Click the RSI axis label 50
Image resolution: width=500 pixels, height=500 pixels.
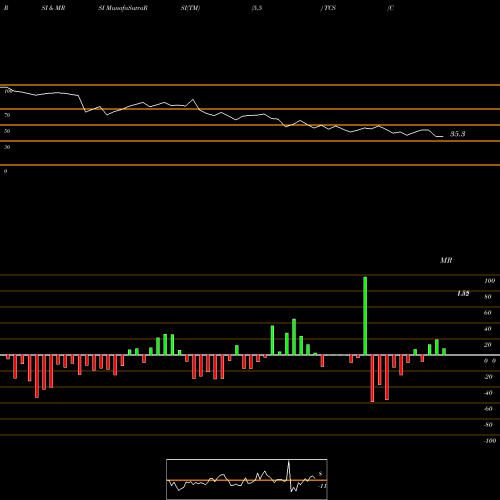click(7, 131)
